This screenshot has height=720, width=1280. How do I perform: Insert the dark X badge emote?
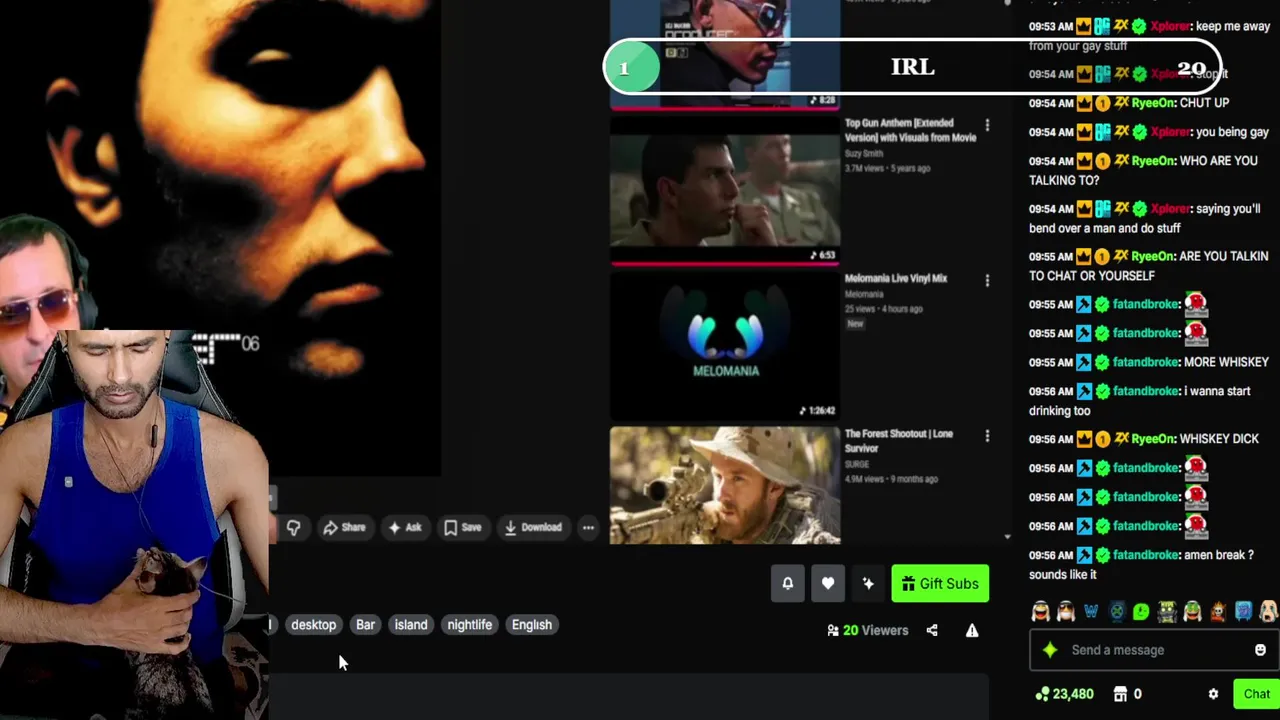pos(1117,611)
